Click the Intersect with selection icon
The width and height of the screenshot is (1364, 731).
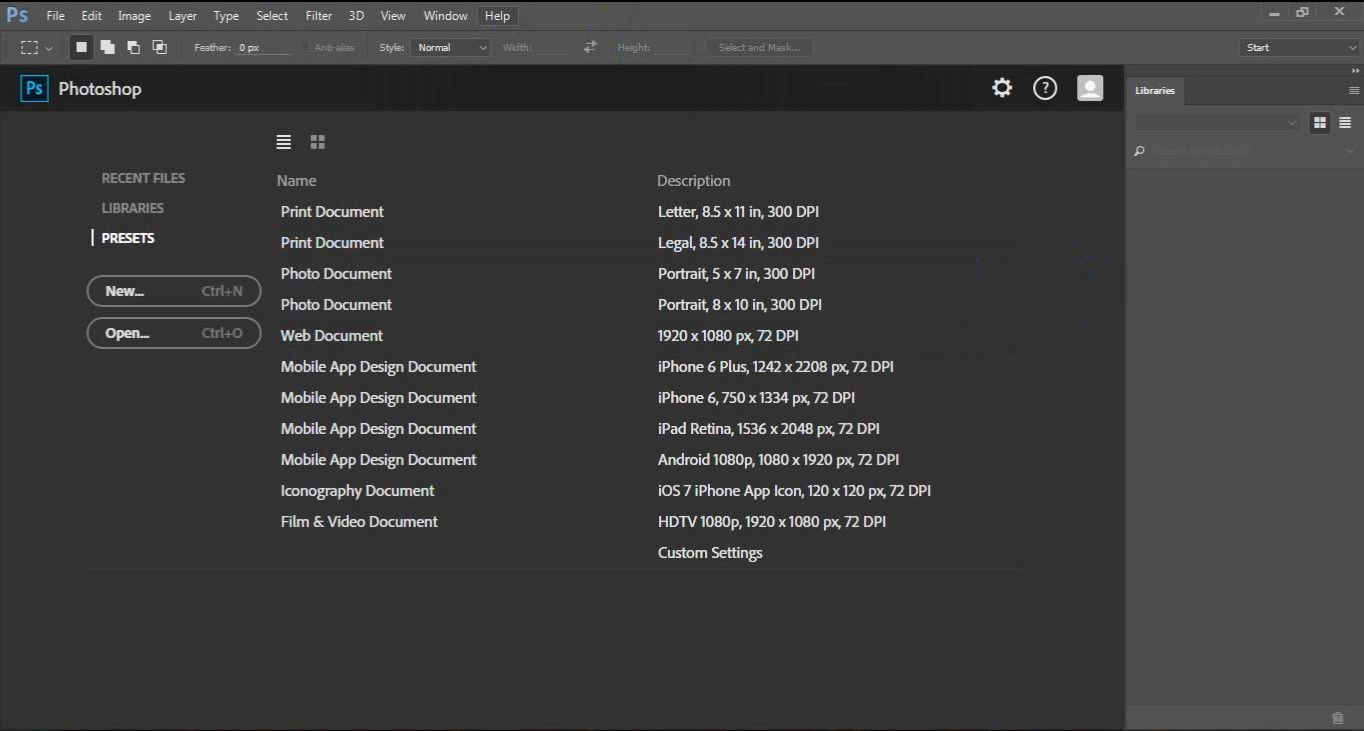pyautogui.click(x=159, y=47)
